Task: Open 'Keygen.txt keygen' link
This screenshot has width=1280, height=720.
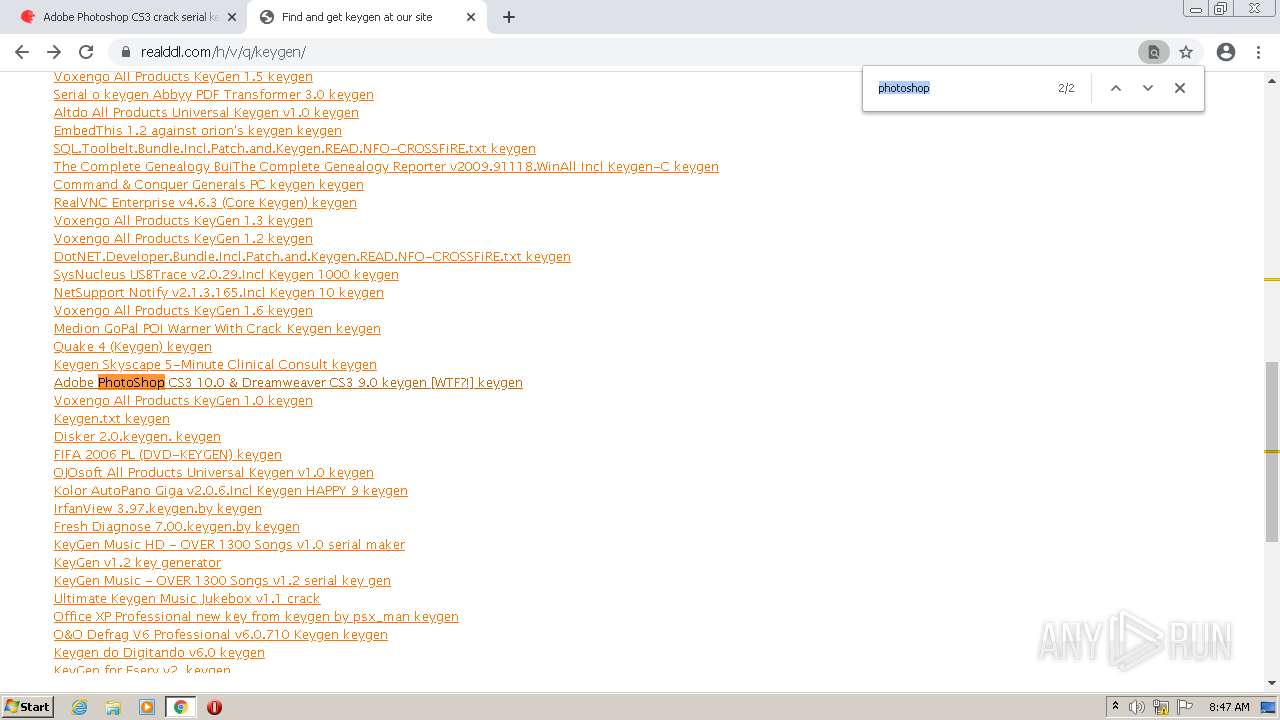Action: [112, 419]
